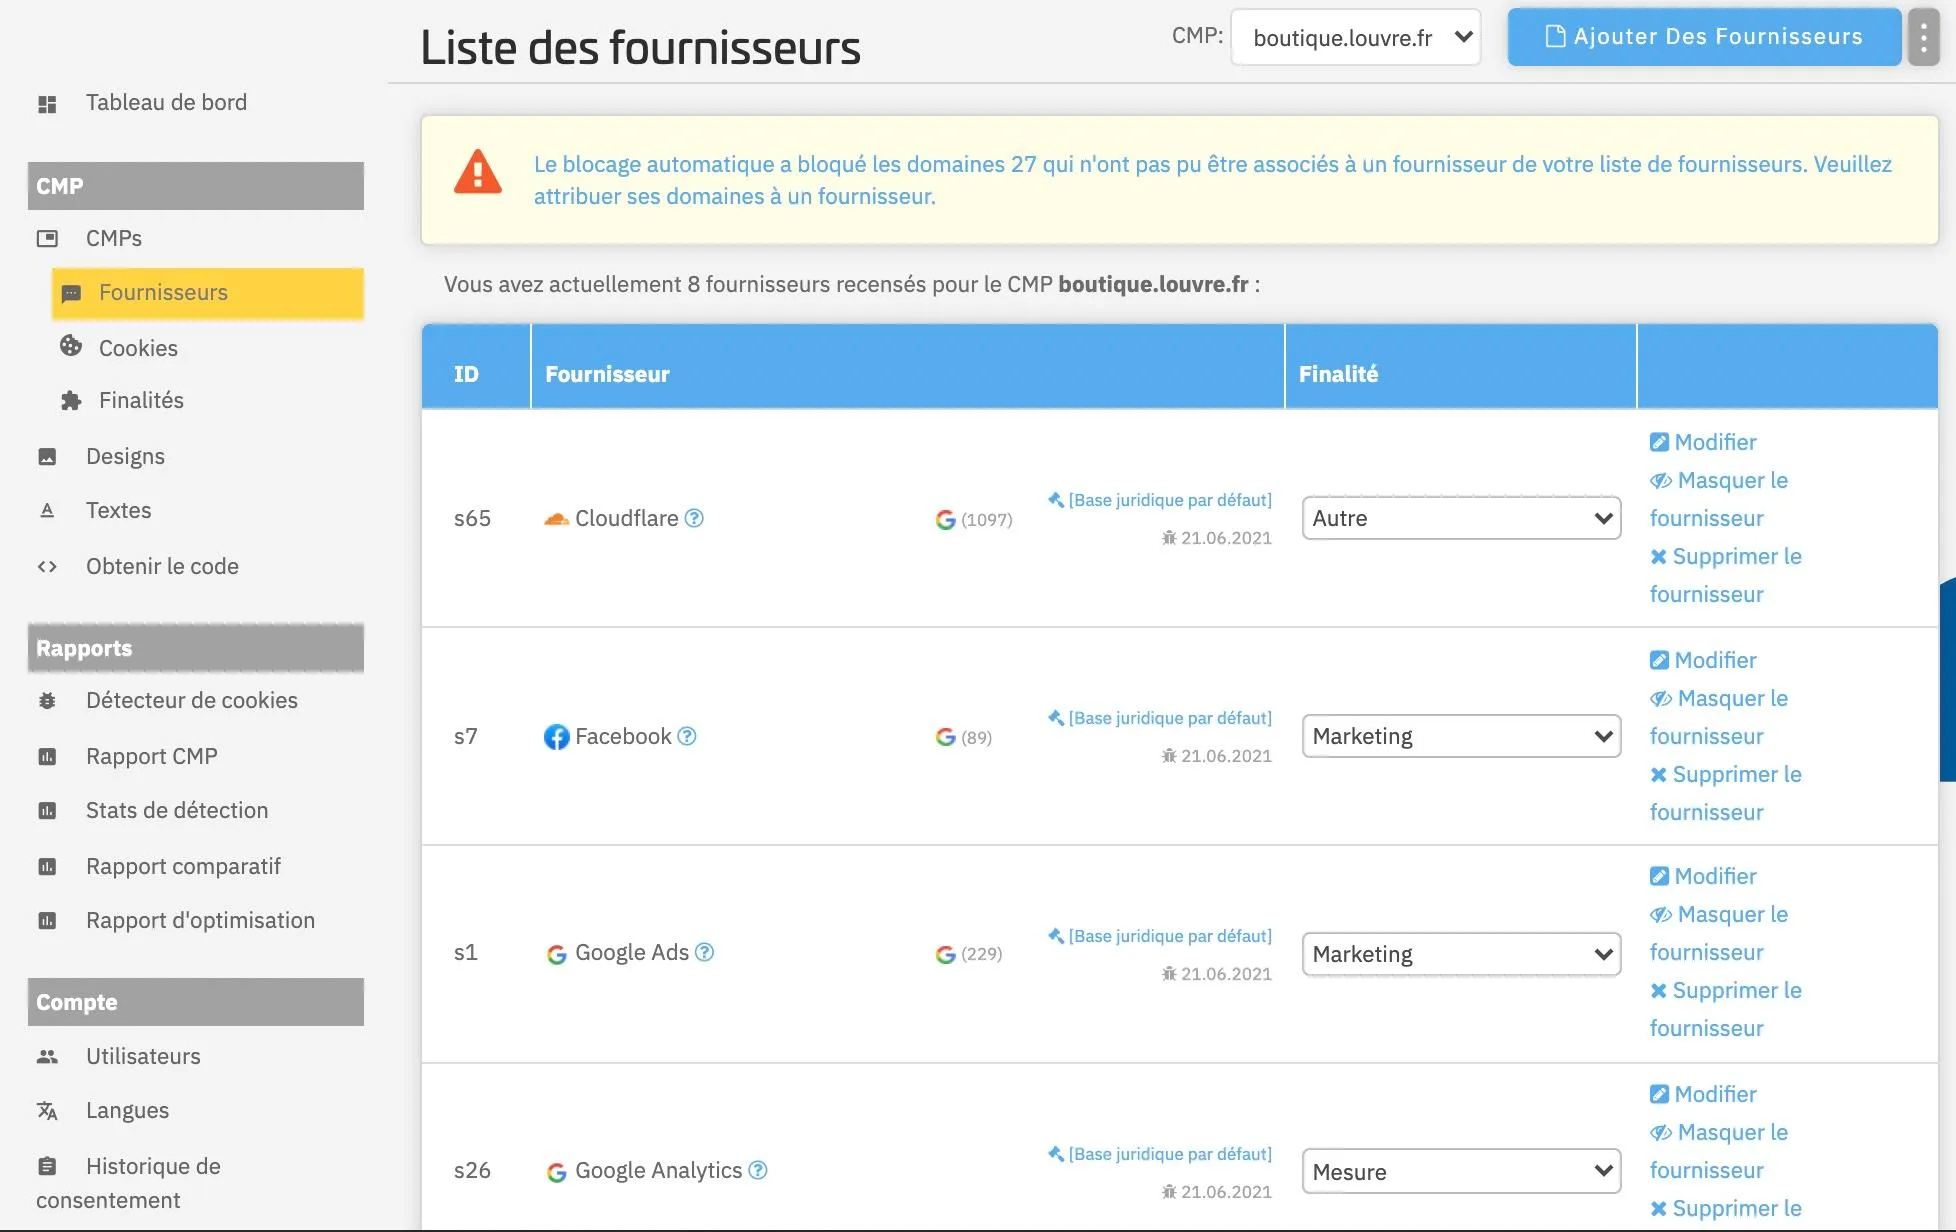Open Google Ads Finalité dropdown
The height and width of the screenshot is (1232, 1956).
[1461, 954]
